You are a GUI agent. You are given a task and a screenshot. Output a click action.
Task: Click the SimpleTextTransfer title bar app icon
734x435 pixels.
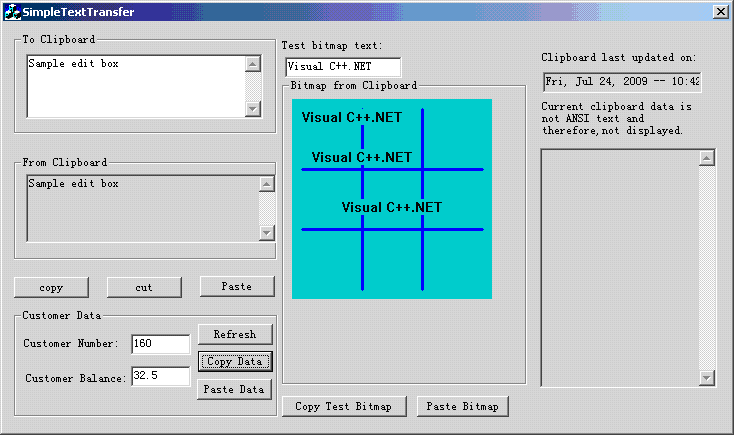click(12, 12)
